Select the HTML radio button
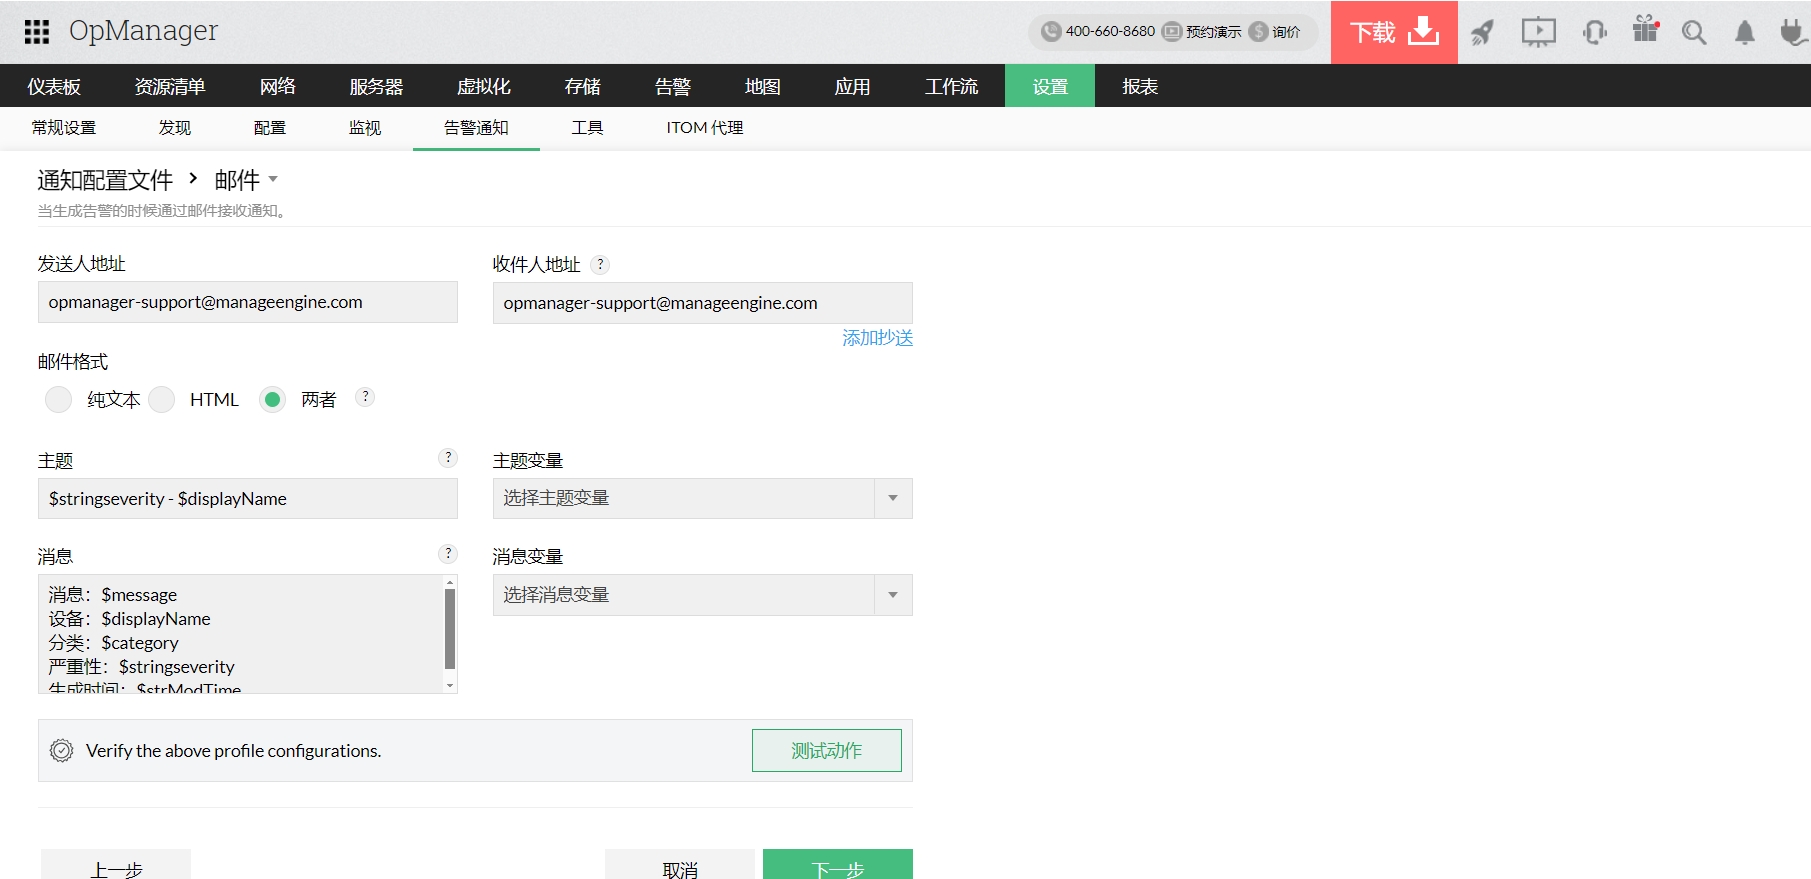The width and height of the screenshot is (1811, 879). [x=162, y=400]
